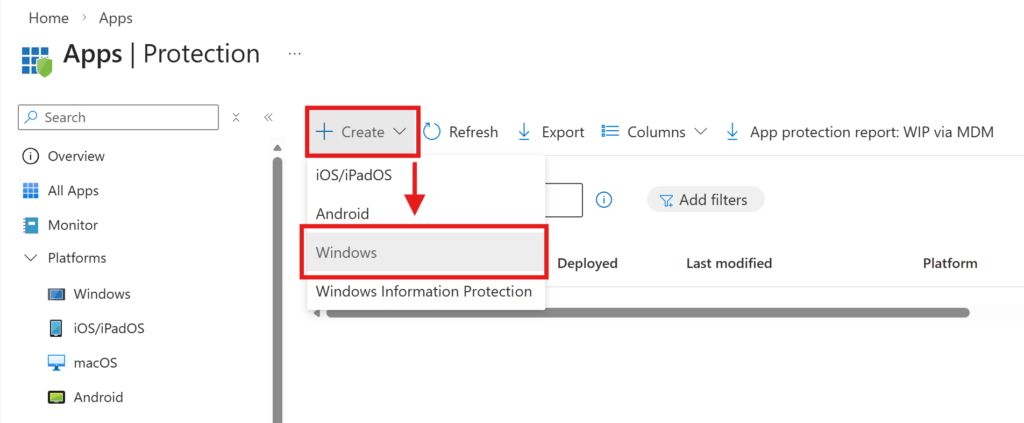Click the Home breadcrumb link
This screenshot has width=1024, height=423.
click(48, 18)
